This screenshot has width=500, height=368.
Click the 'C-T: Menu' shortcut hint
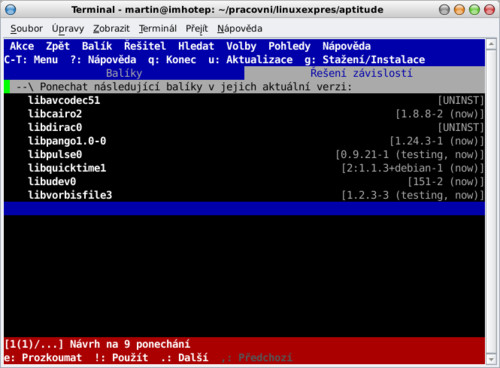(x=31, y=60)
